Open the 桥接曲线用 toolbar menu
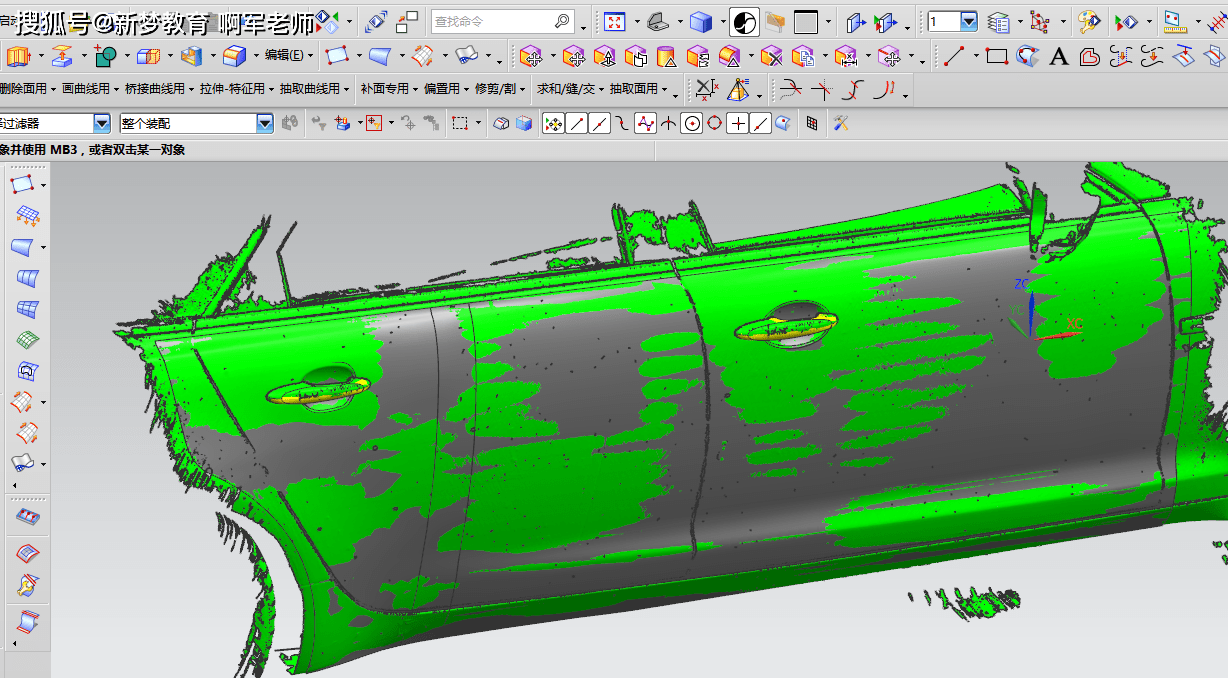Image resolution: width=1228 pixels, height=678 pixels. [158, 89]
